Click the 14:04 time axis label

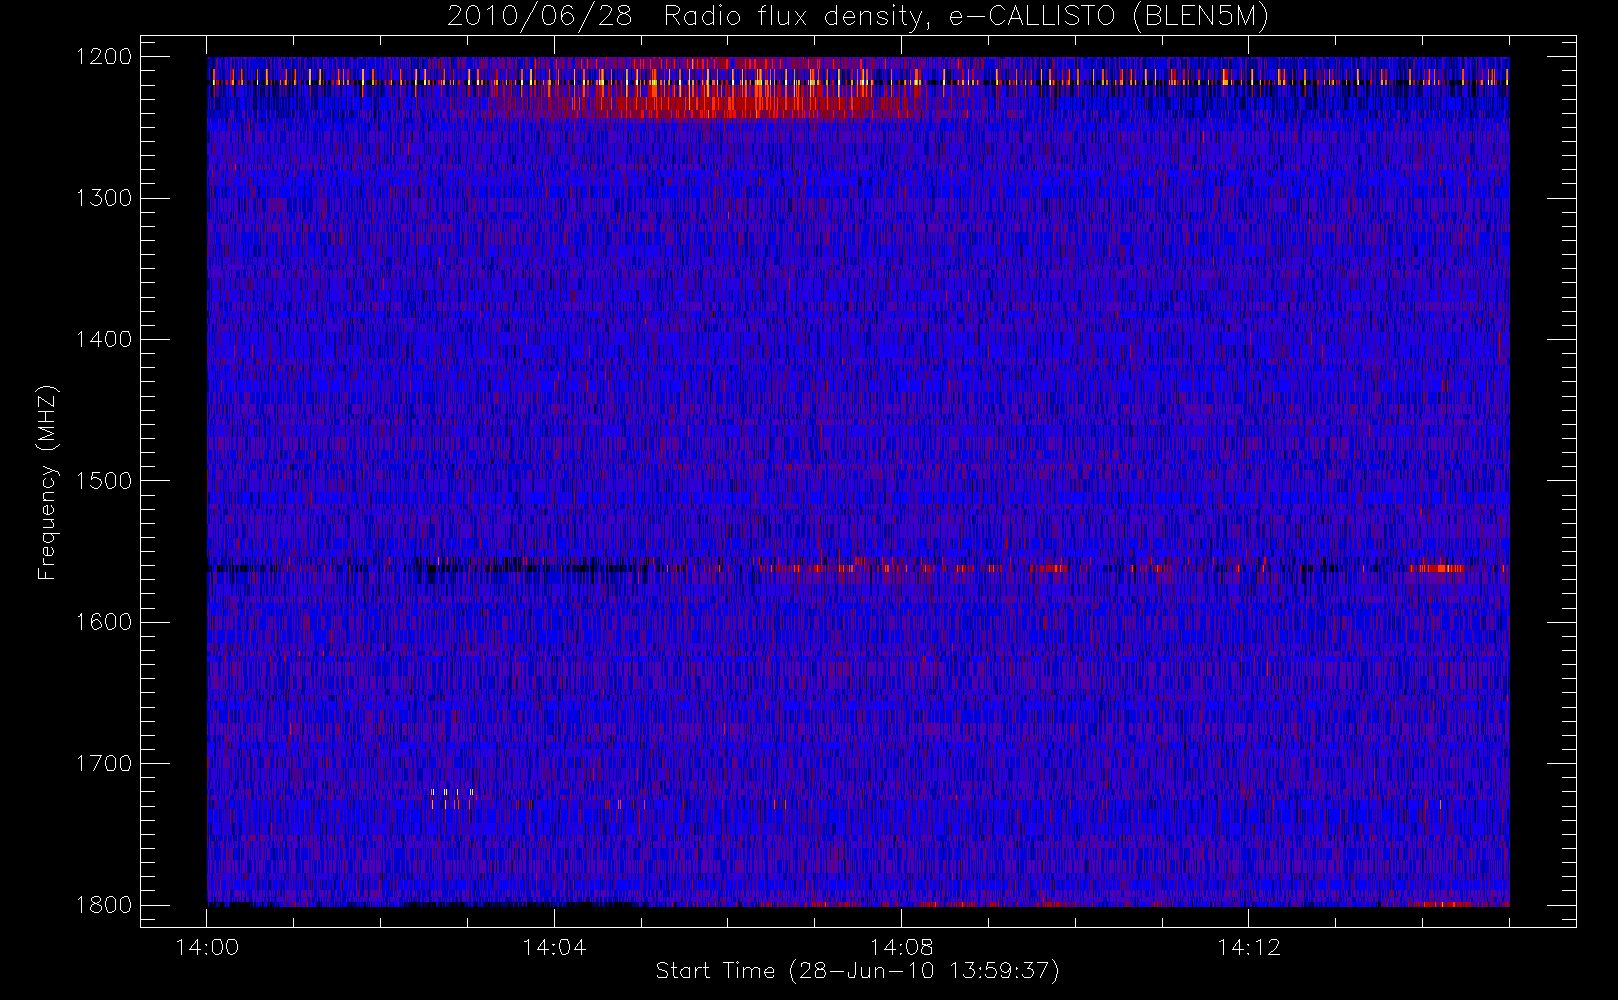[x=554, y=947]
